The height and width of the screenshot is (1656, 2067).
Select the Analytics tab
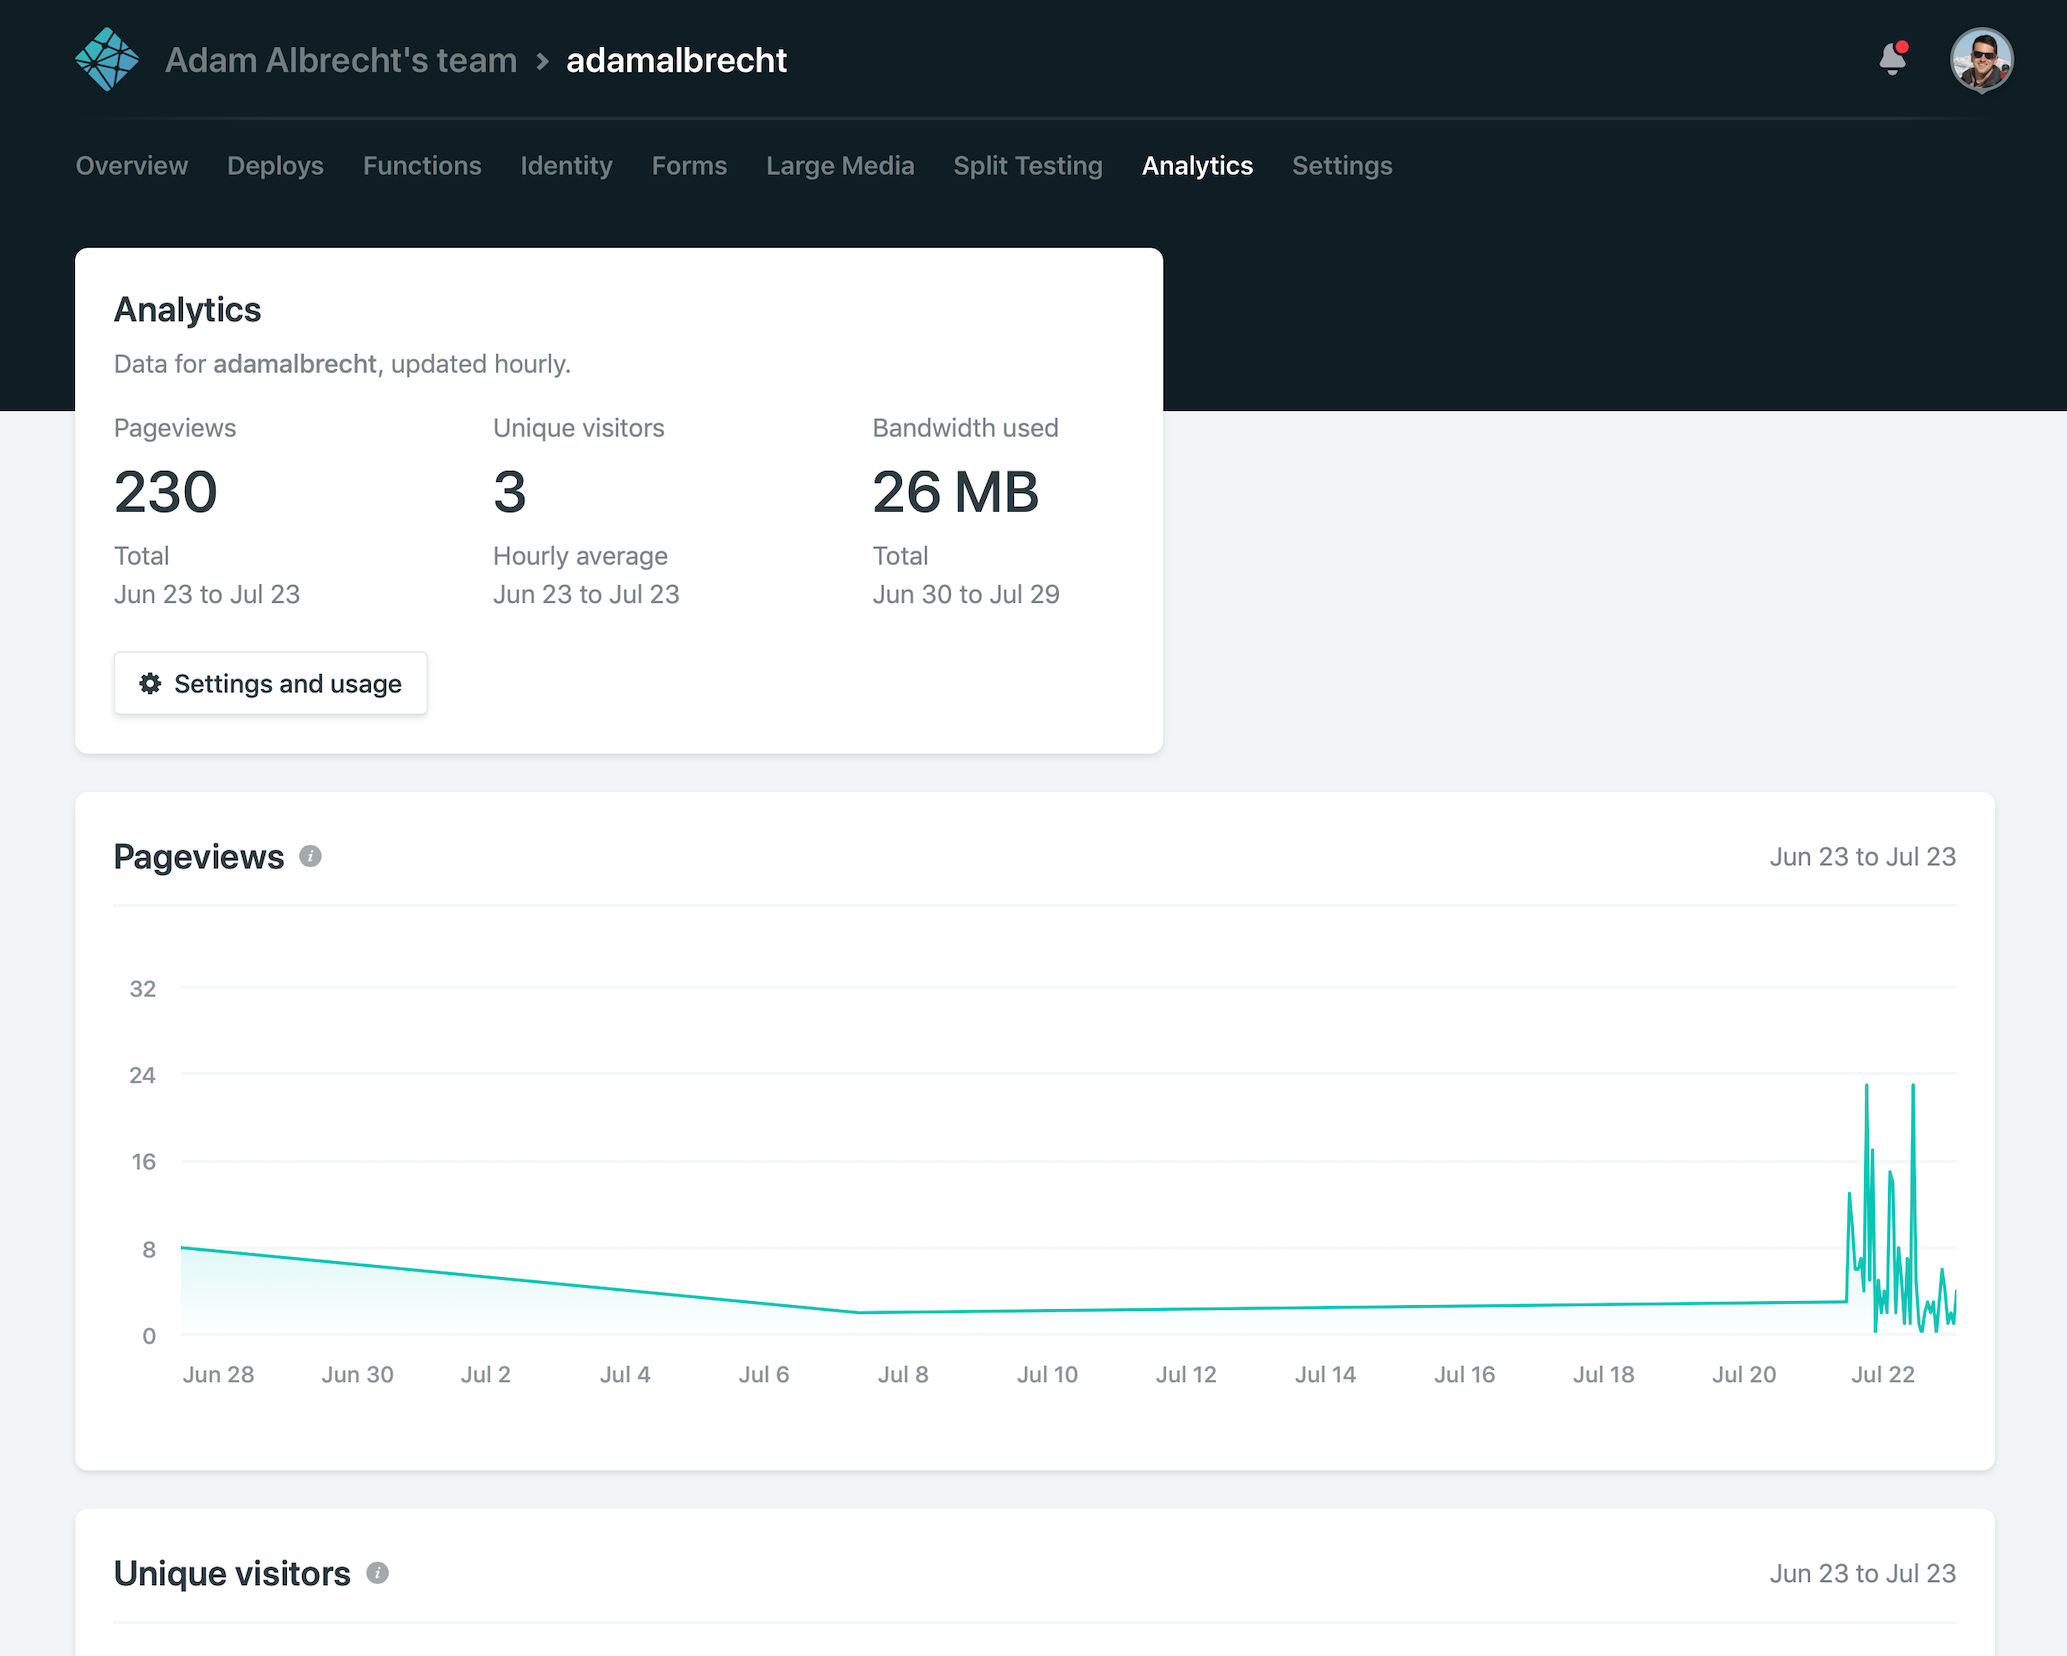click(1197, 166)
